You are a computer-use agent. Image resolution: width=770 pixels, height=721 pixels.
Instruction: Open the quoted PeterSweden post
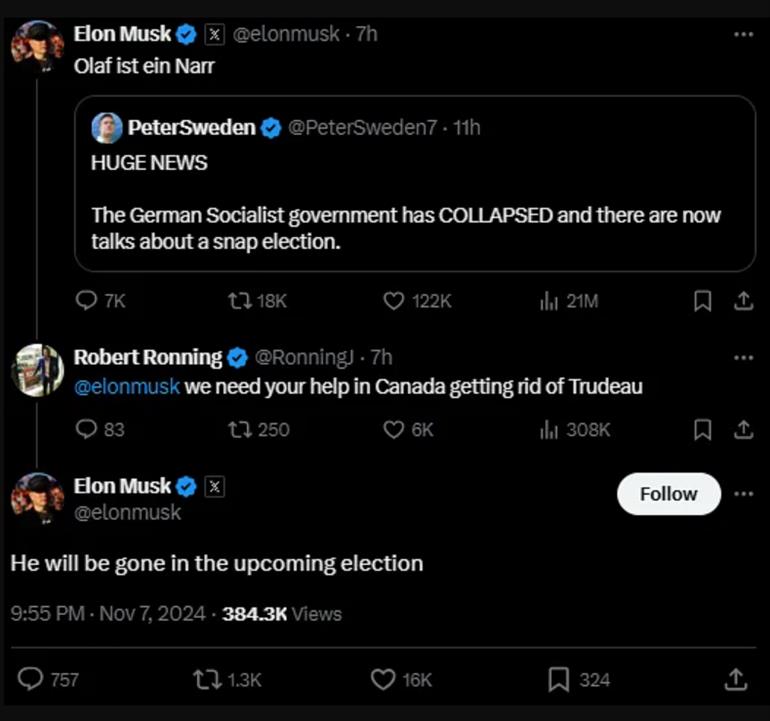coord(414,200)
